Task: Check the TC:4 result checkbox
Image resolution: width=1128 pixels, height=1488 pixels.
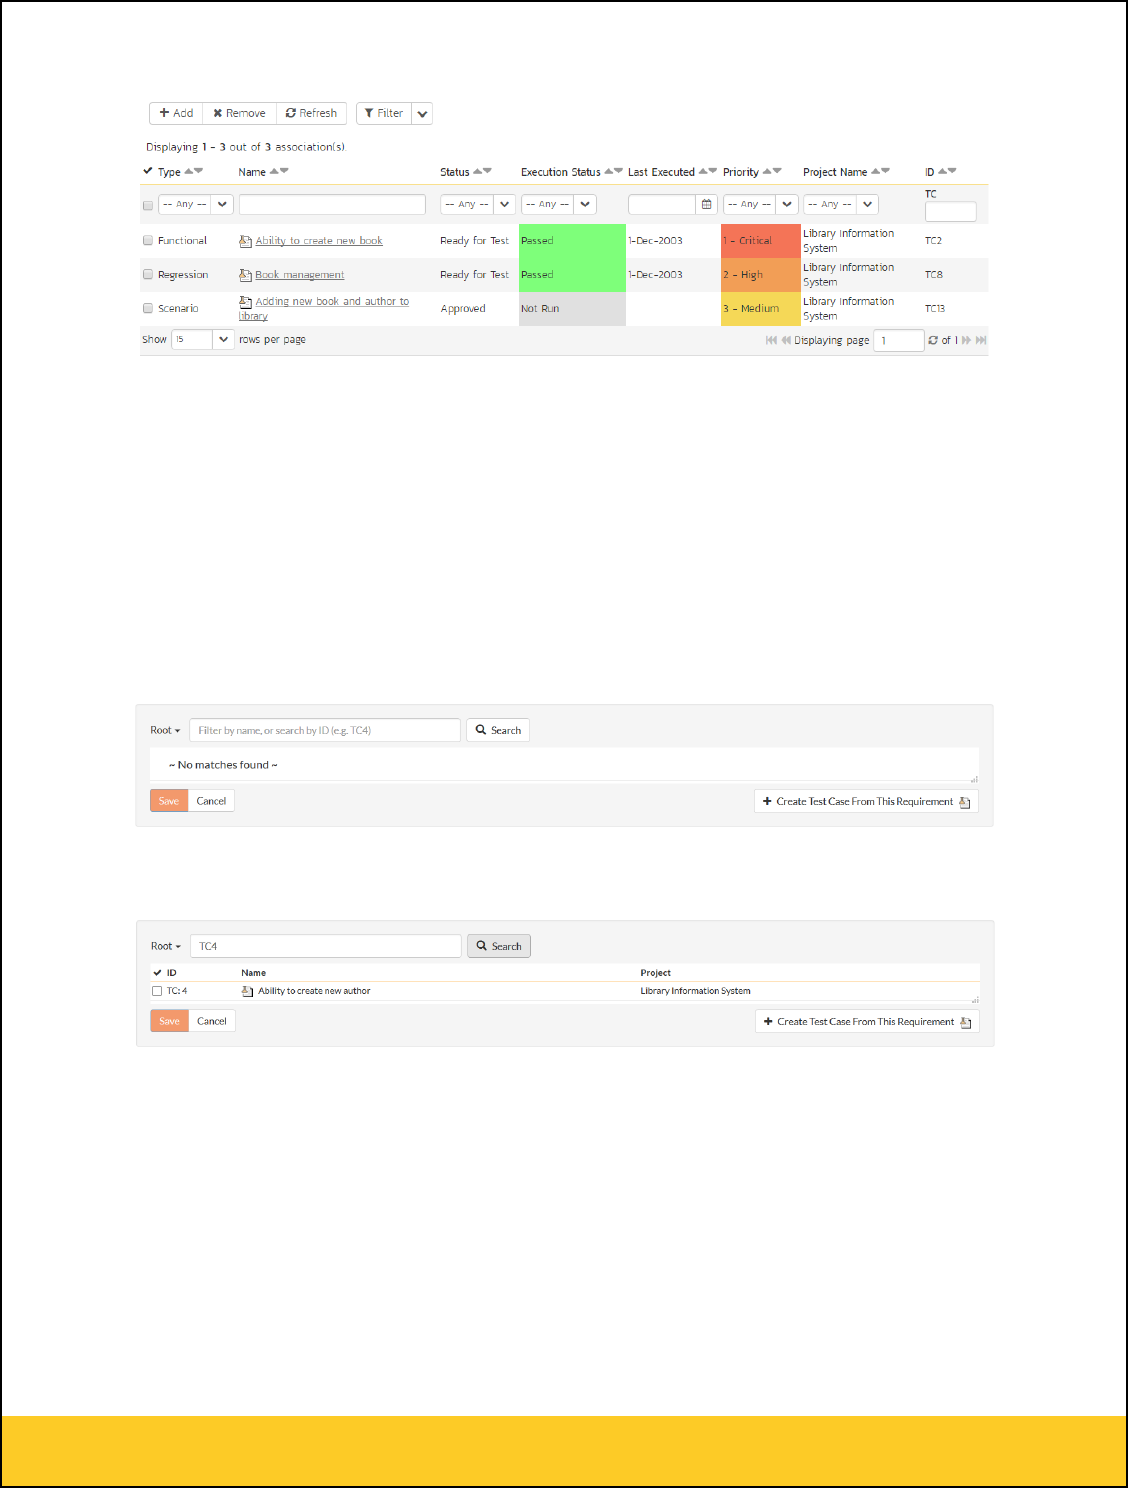Action: (157, 991)
